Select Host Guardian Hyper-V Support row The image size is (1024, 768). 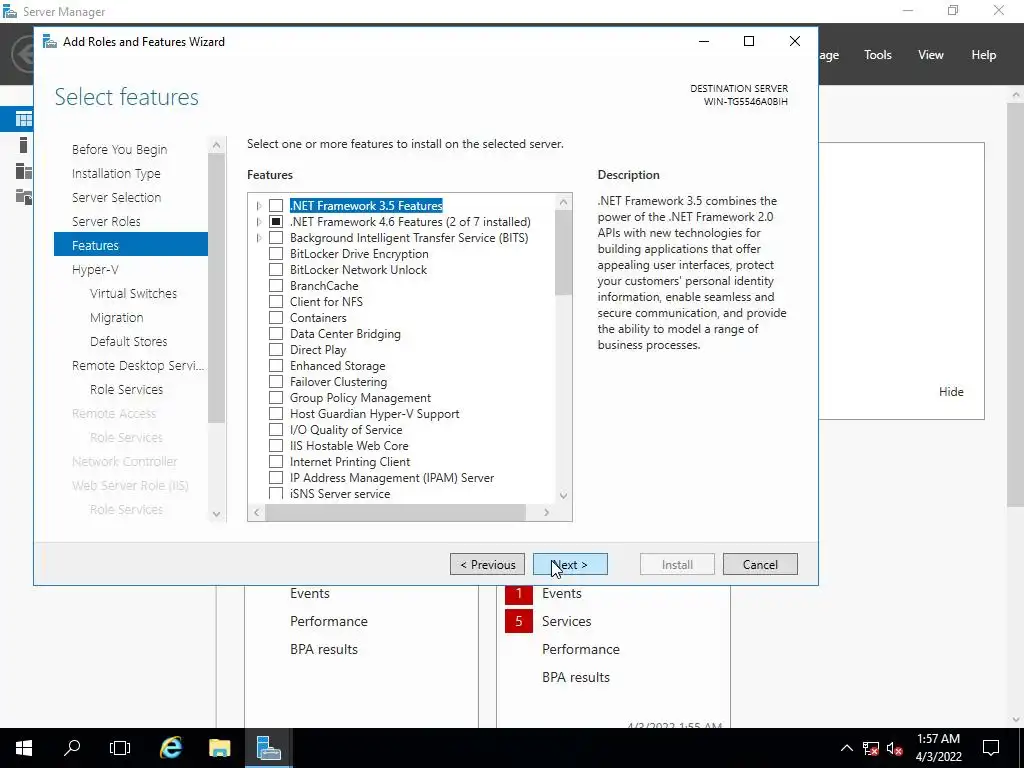[x=374, y=414]
